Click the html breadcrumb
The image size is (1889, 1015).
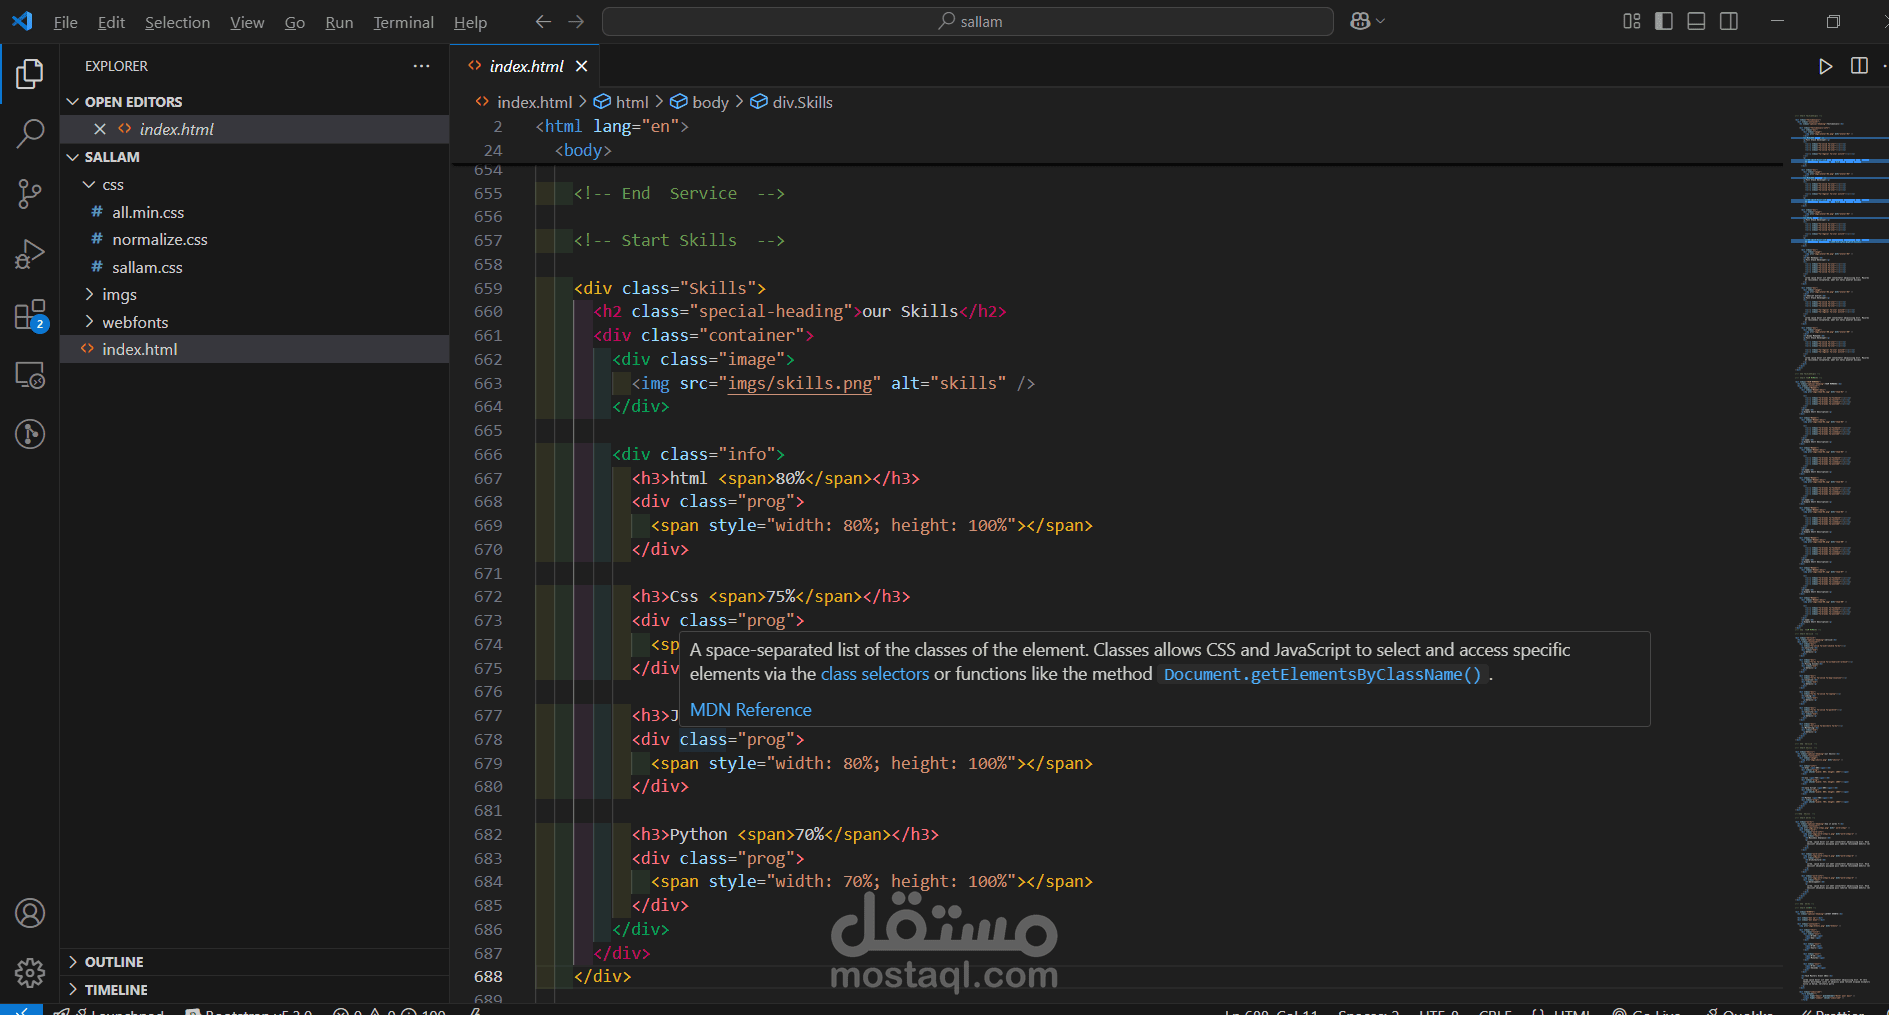622,102
